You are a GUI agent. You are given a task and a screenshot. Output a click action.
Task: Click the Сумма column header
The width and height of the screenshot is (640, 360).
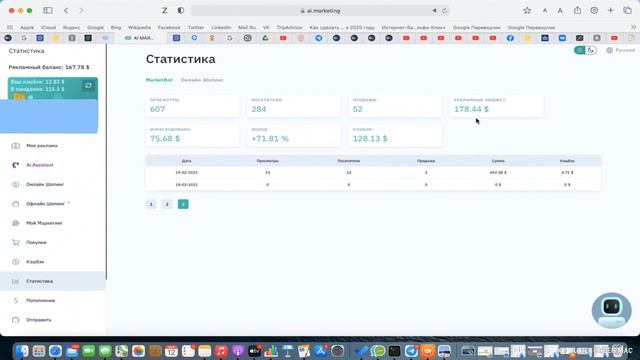(498, 161)
